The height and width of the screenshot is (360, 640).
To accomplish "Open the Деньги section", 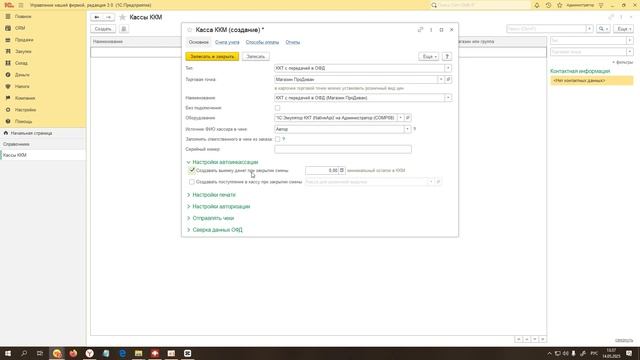I will [x=22, y=75].
